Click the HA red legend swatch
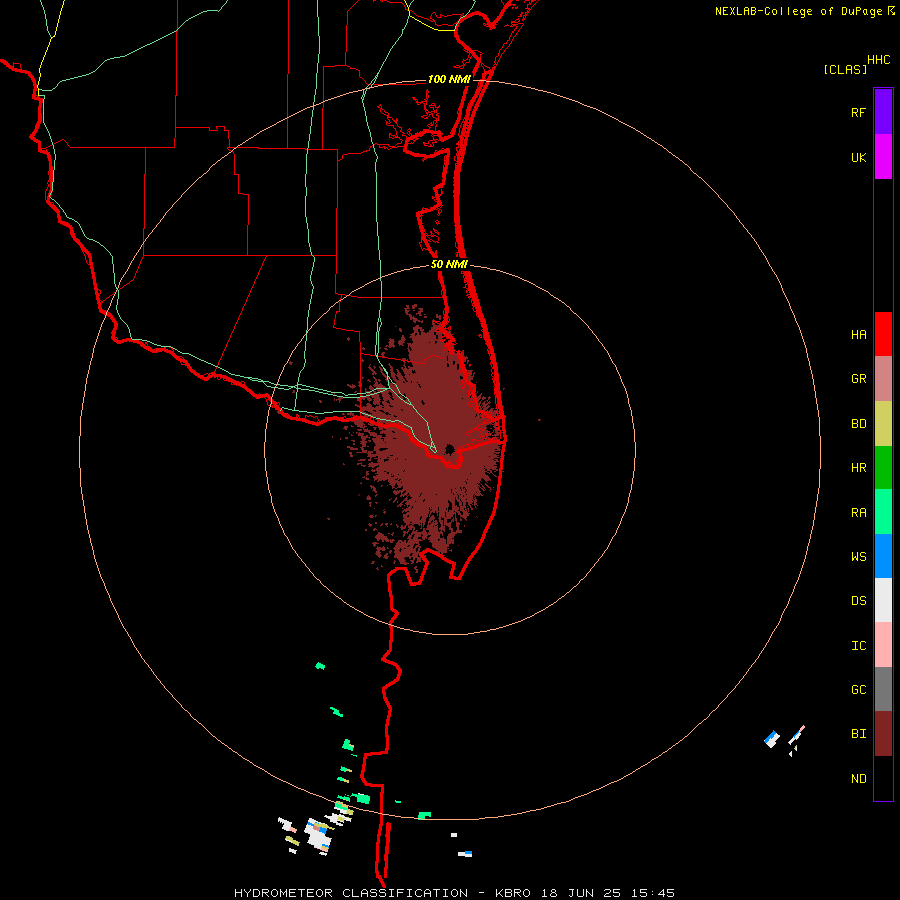The image size is (900, 900). click(x=883, y=334)
